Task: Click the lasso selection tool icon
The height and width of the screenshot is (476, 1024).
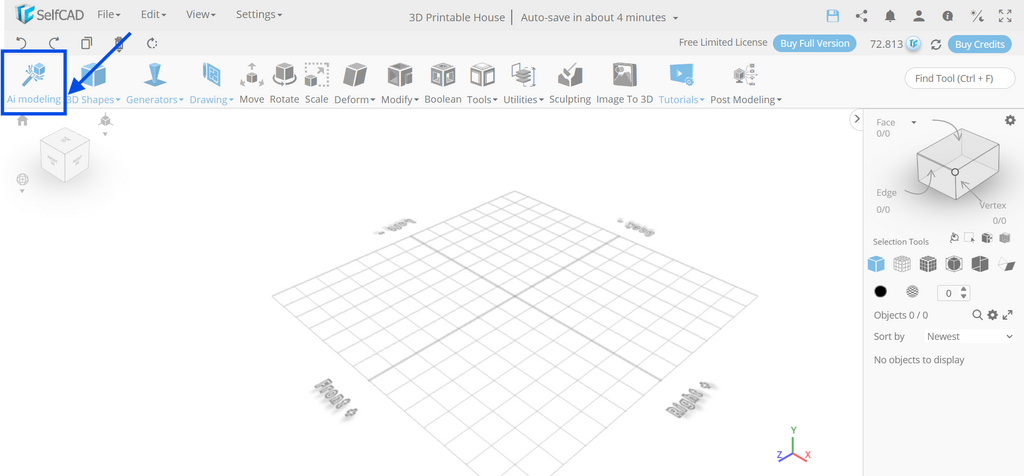Action: 954,238
